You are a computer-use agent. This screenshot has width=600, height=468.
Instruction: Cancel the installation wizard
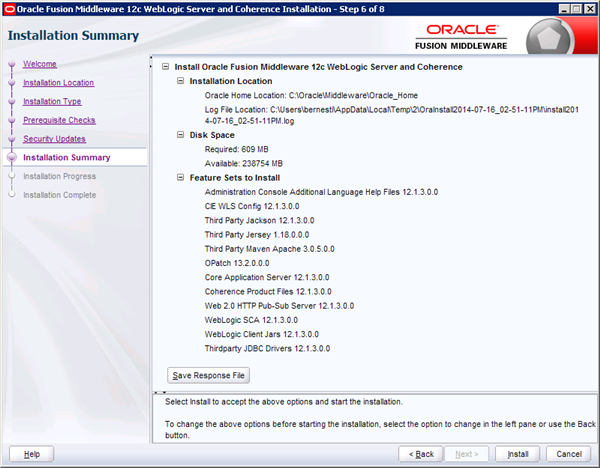569,454
